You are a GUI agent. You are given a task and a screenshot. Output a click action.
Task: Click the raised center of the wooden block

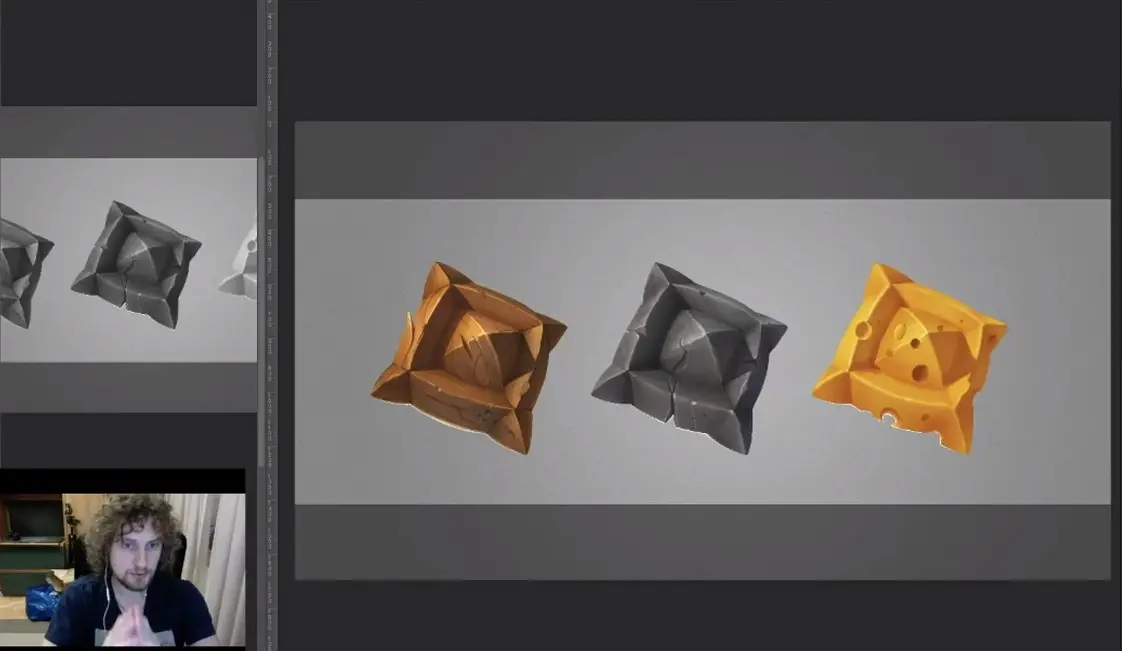pyautogui.click(x=470, y=347)
